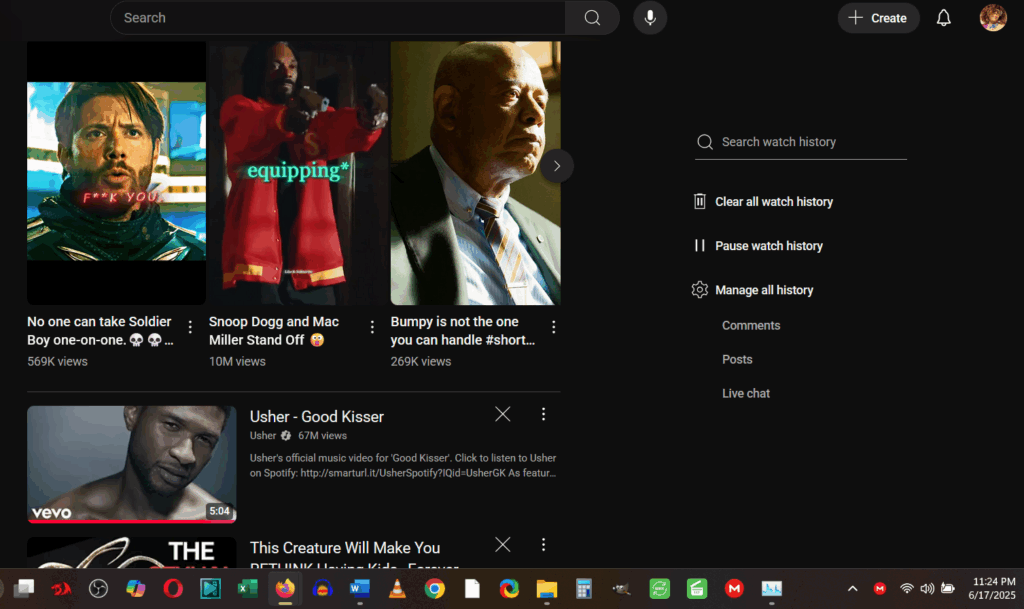The image size is (1024, 609).
Task: Play the Bumpy short thumbnail
Action: click(x=475, y=173)
